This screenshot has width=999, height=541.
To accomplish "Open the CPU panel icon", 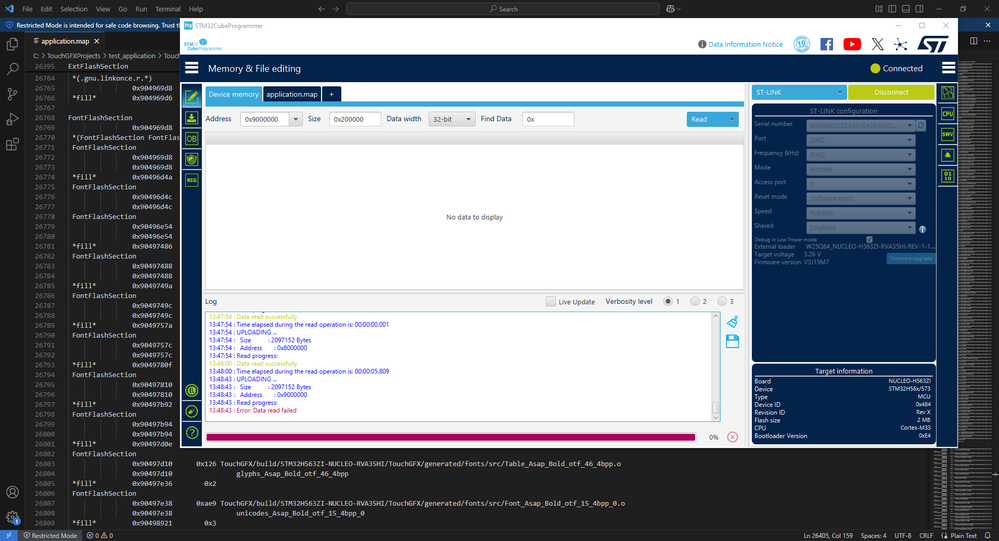I will [947, 114].
